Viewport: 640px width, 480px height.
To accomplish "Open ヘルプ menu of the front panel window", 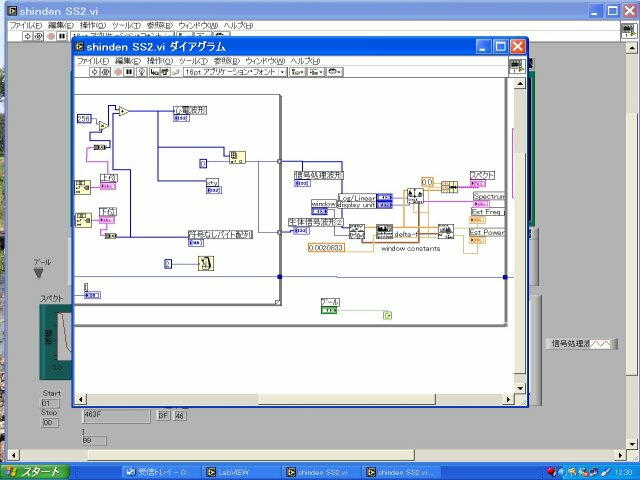I will [x=238, y=25].
